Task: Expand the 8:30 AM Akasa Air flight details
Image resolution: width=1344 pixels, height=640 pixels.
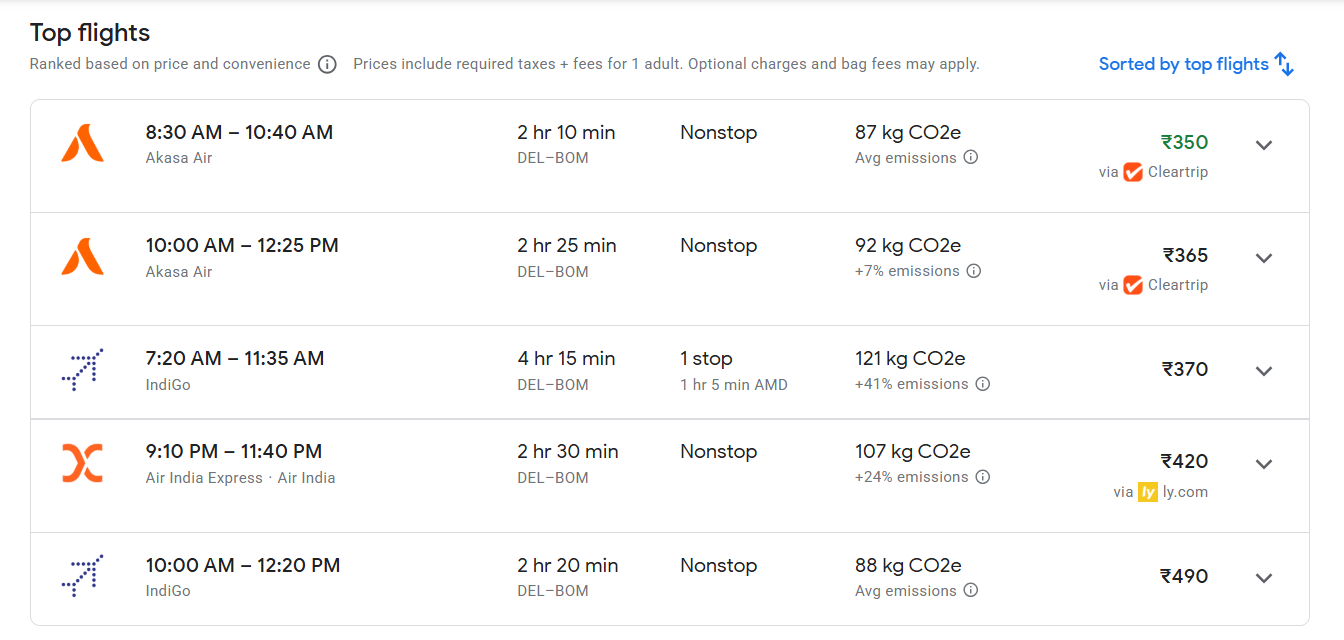Action: point(1264,145)
